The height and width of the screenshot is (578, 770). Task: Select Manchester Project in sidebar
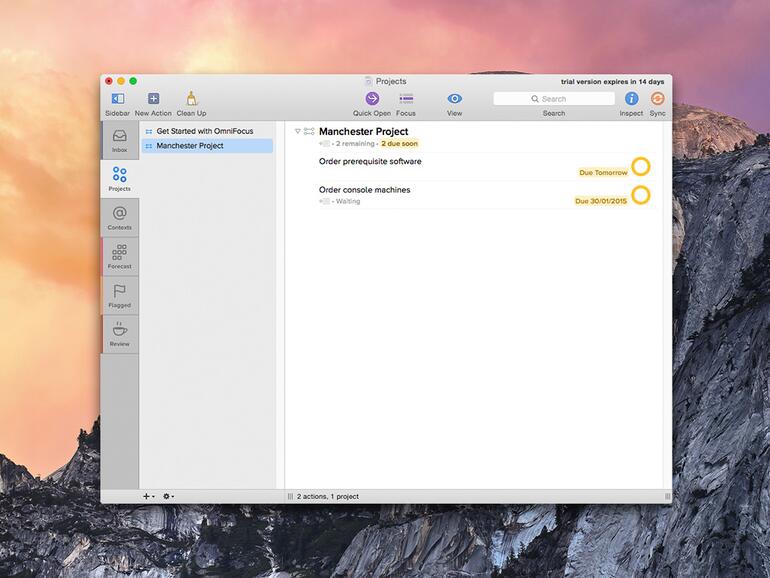click(207, 146)
